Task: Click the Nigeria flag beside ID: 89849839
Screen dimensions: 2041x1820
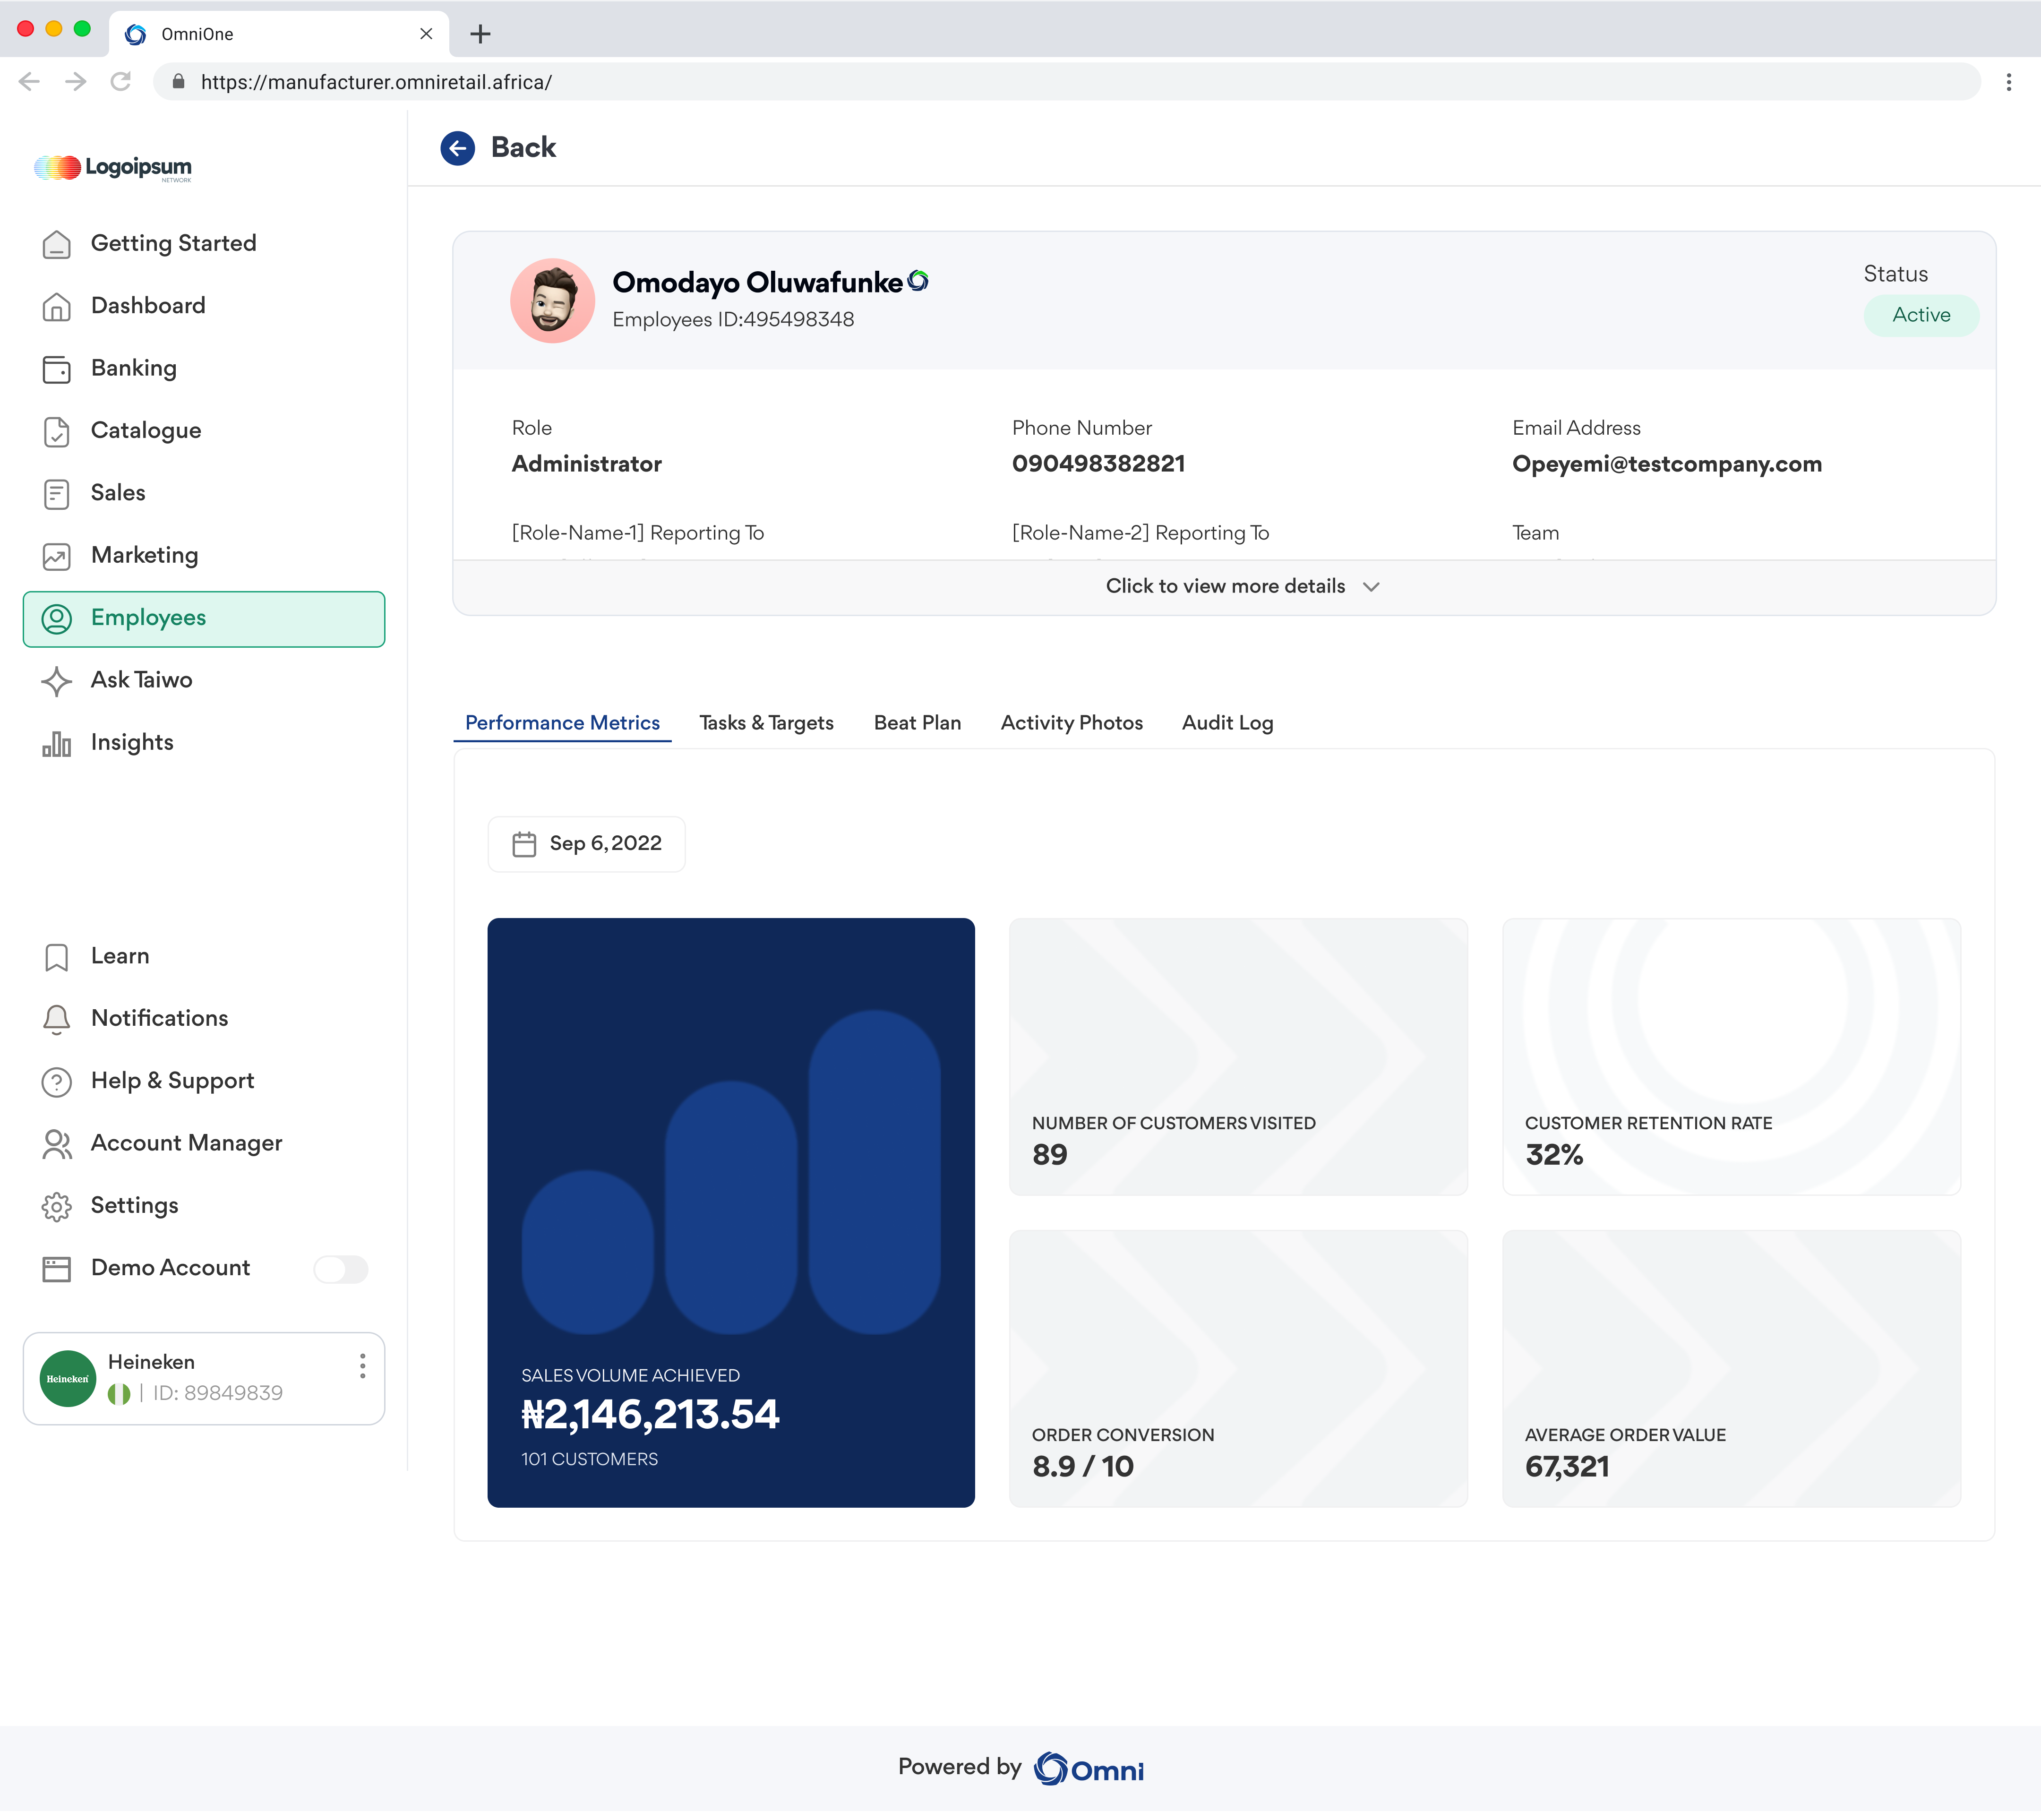Action: (119, 1394)
